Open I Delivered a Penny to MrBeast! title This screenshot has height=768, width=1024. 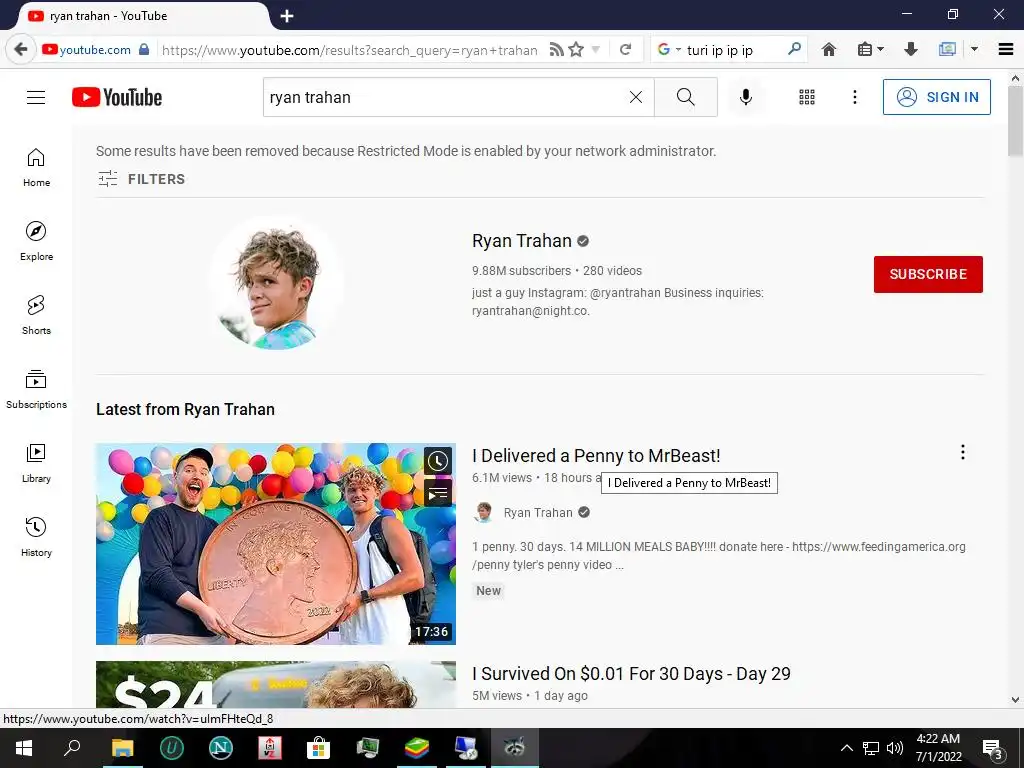coord(596,456)
